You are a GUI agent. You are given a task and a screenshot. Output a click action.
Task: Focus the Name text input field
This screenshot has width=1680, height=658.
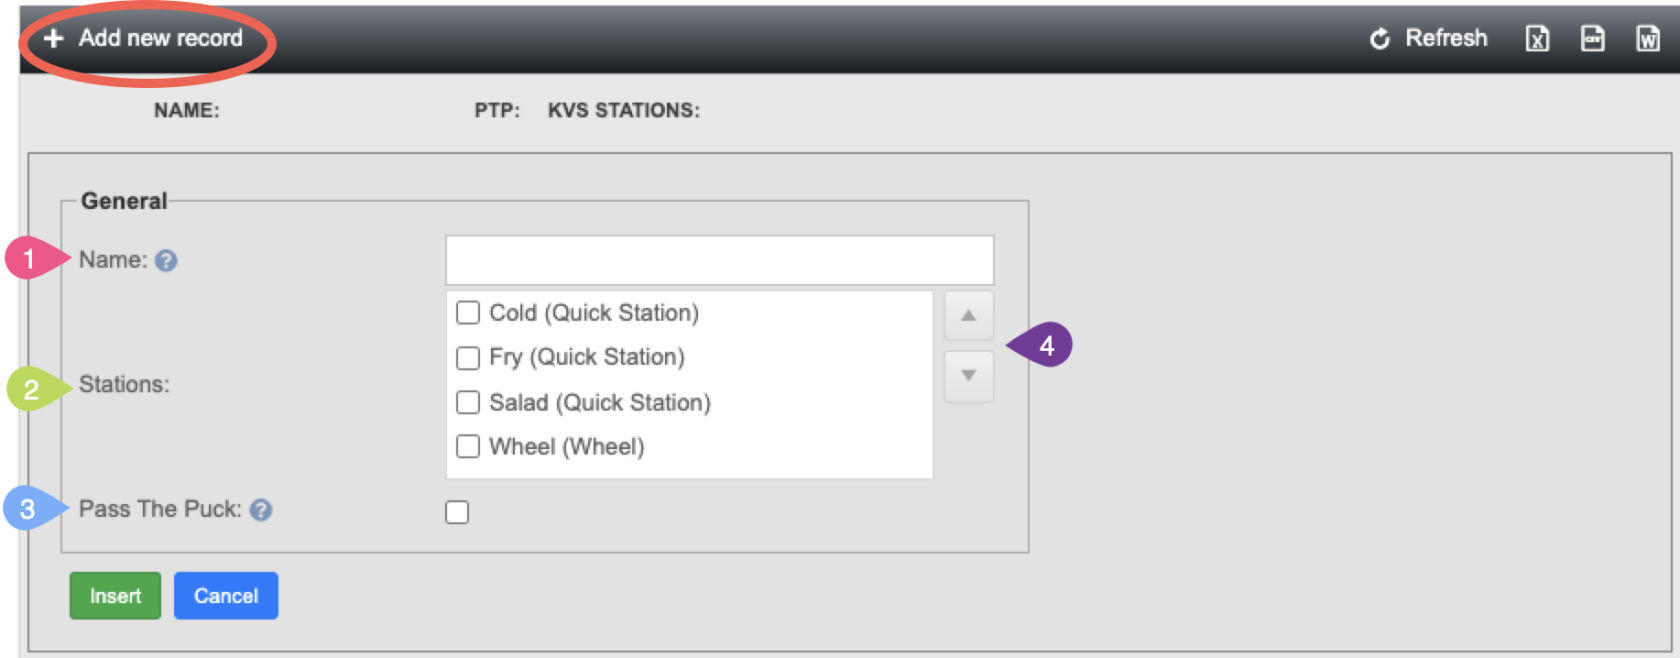click(720, 260)
